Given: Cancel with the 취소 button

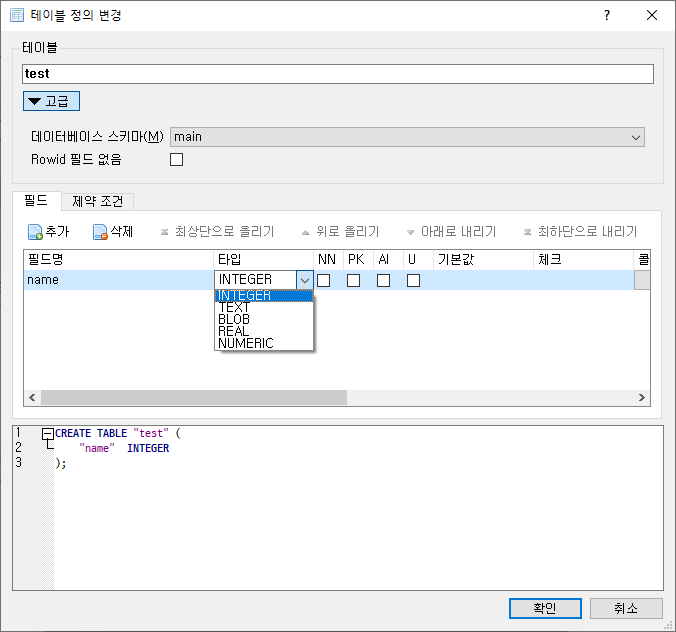Looking at the screenshot, I should (x=626, y=608).
